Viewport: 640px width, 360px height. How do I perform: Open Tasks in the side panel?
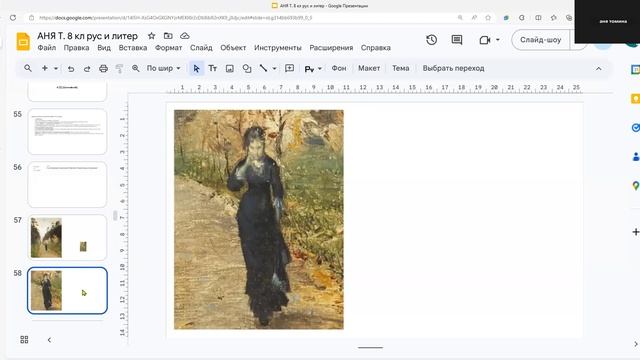(x=636, y=128)
